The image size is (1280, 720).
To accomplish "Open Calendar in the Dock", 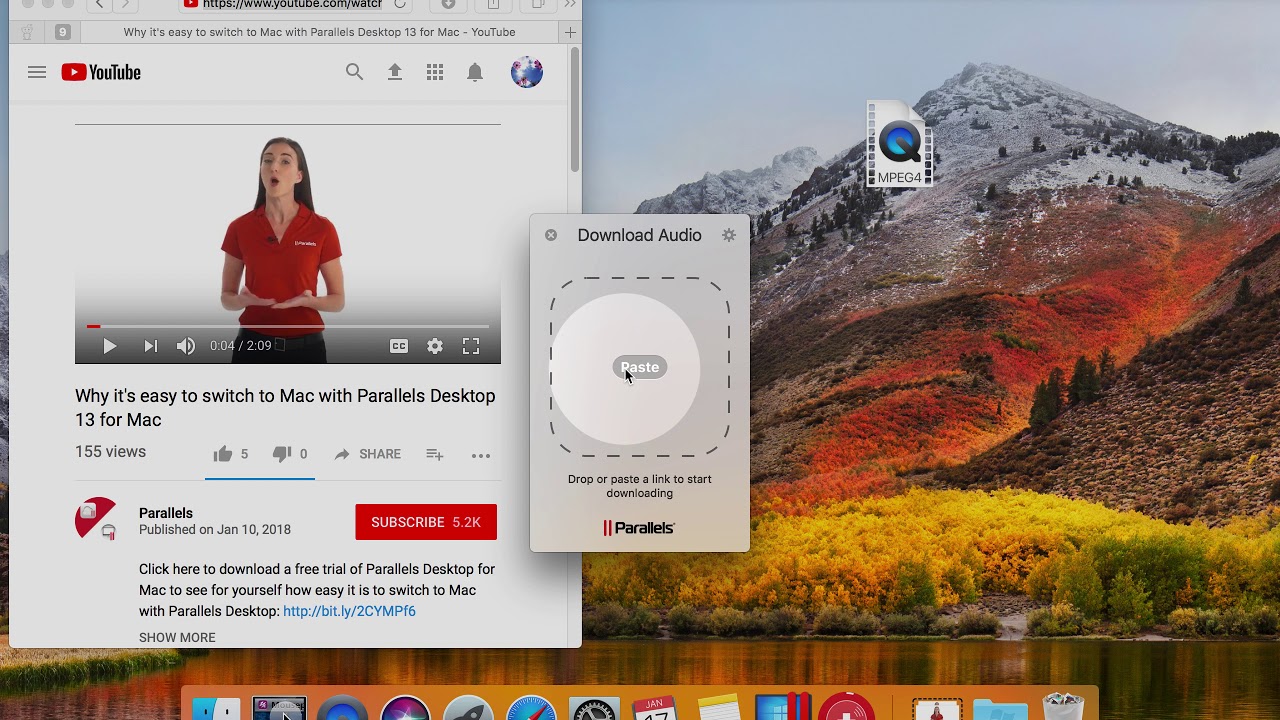I will [x=655, y=707].
